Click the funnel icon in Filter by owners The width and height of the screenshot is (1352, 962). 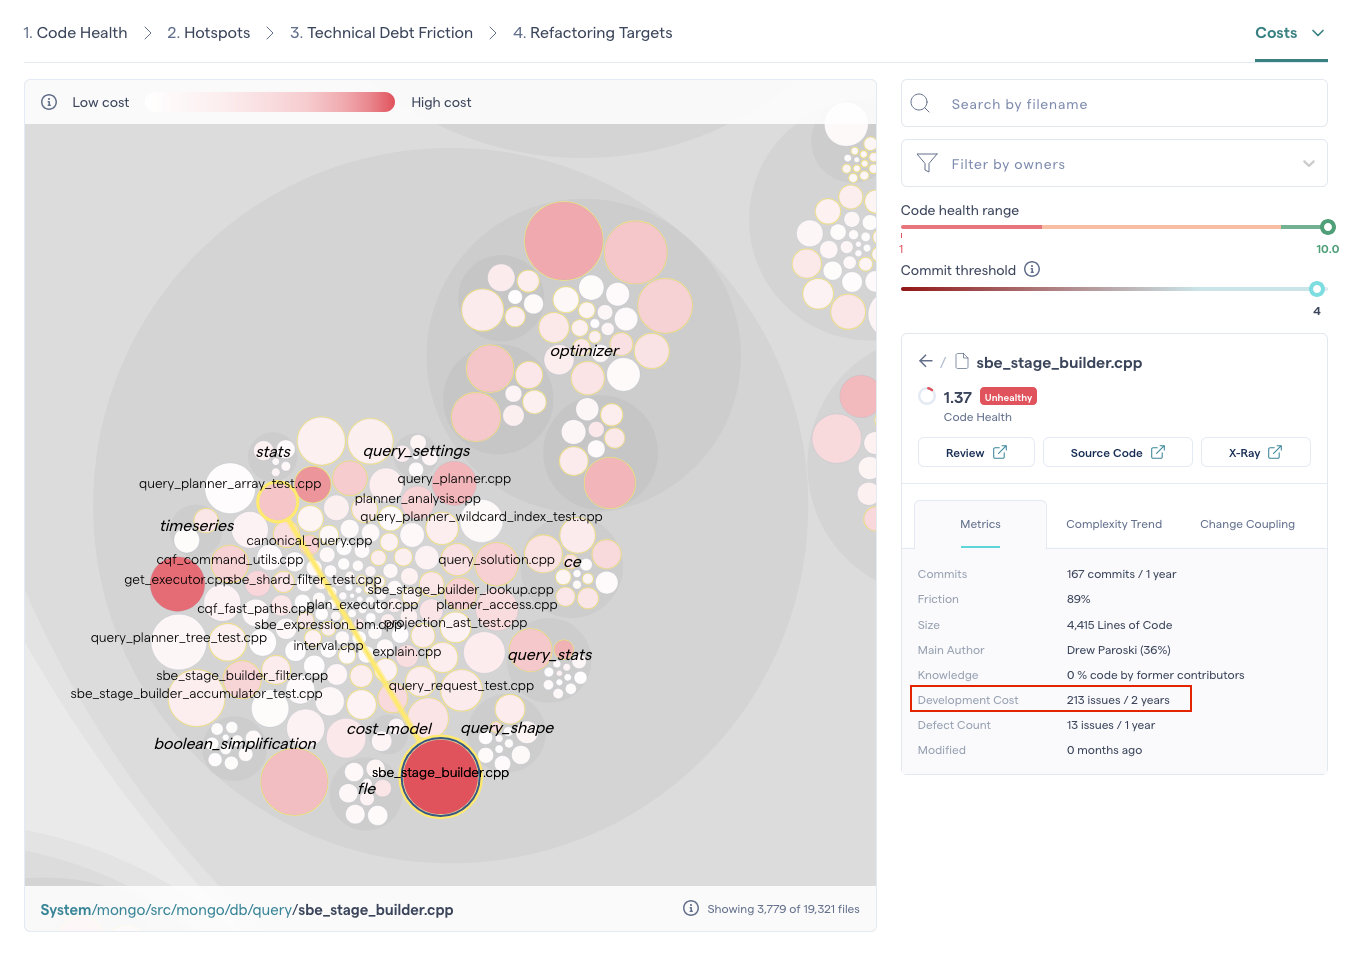pos(926,163)
